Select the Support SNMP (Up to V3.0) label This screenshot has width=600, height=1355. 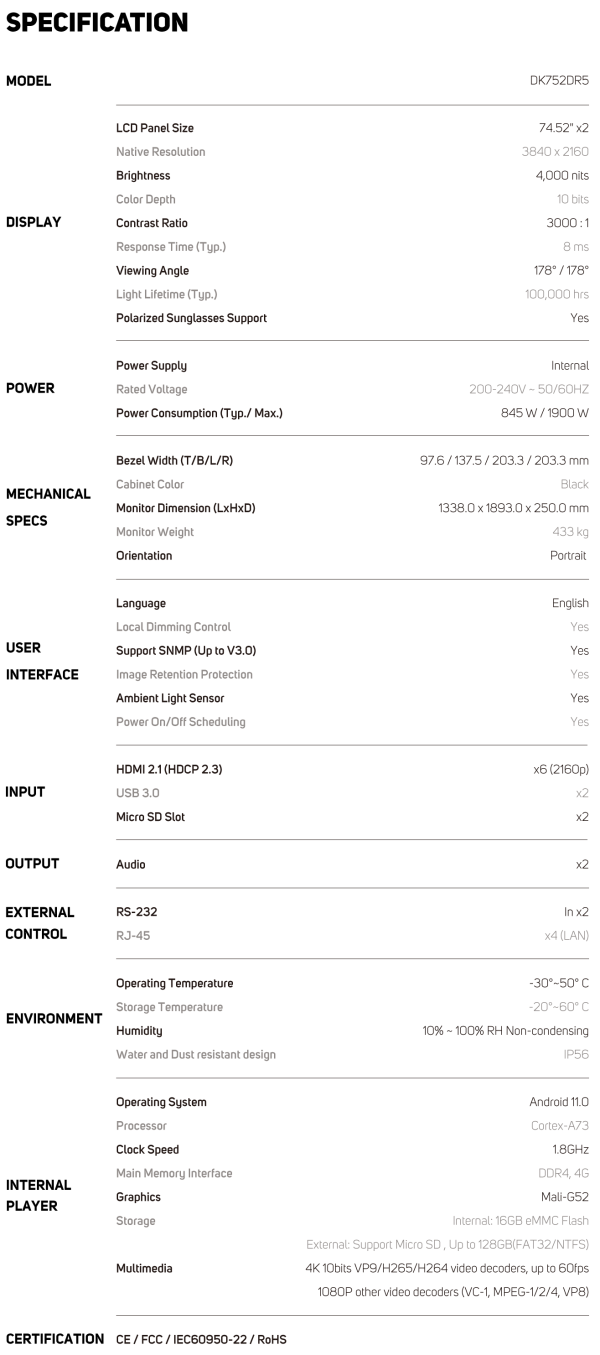coord(182,650)
